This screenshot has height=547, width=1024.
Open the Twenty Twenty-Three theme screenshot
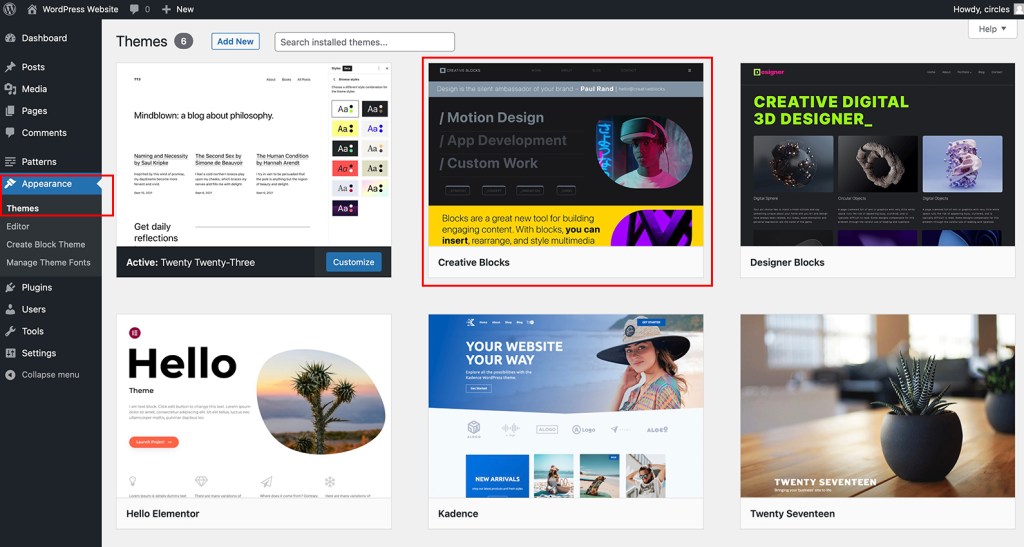(x=254, y=155)
